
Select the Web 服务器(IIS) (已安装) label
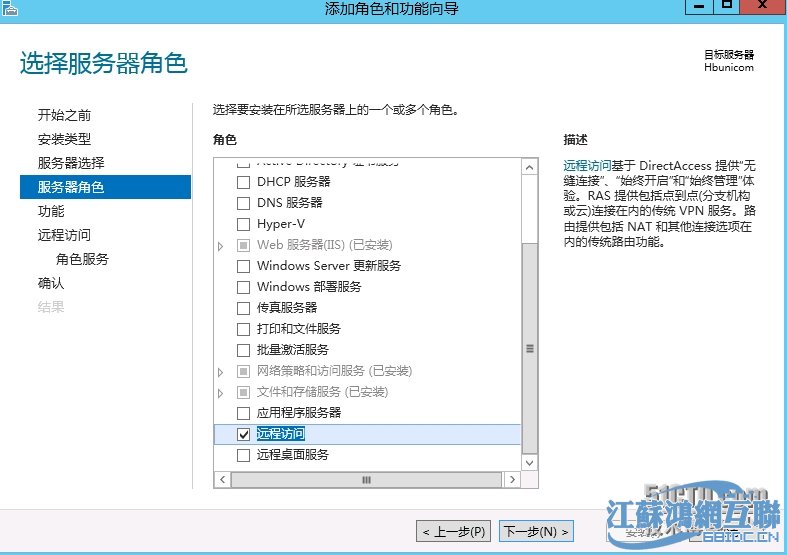(x=325, y=245)
